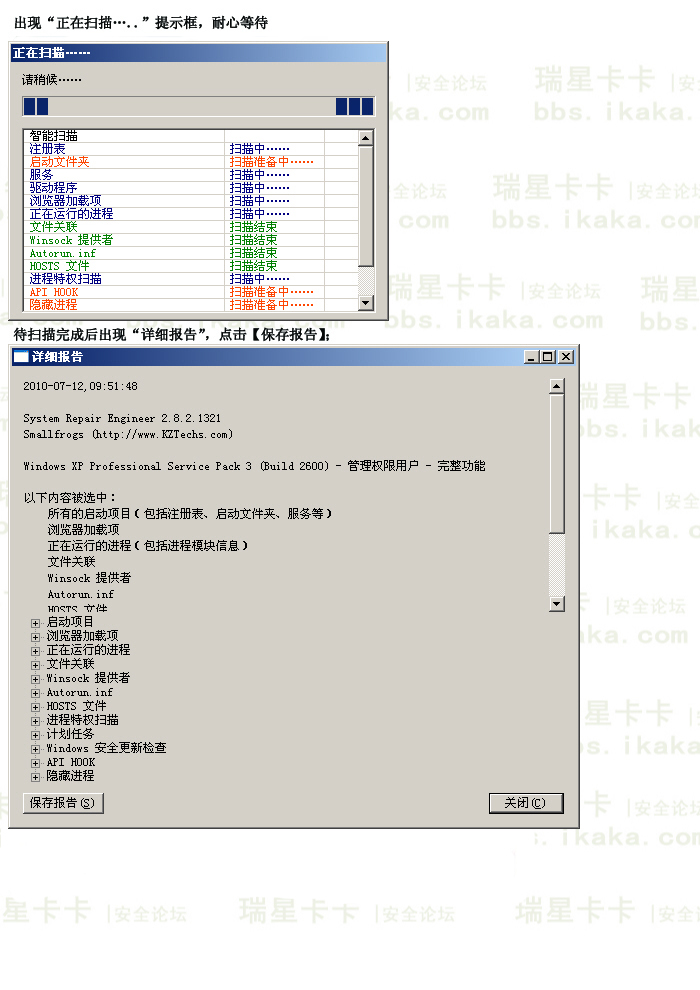The width and height of the screenshot is (700, 990).
Task: Select the 驱动程序 row in scan list
Action: 191,188
